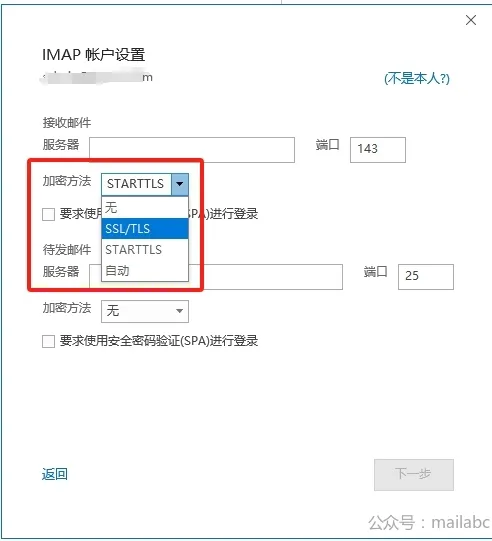Click the incoming port field showing 143

pos(378,150)
